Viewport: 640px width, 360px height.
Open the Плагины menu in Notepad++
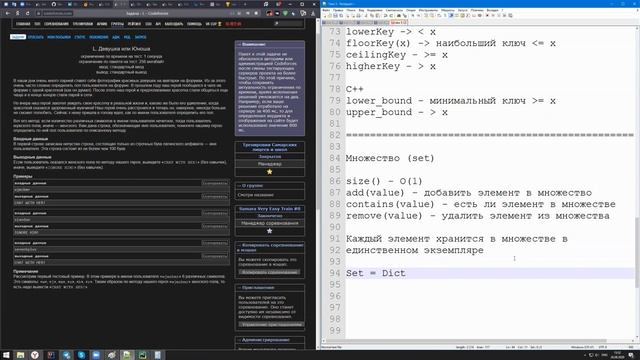(477, 10)
